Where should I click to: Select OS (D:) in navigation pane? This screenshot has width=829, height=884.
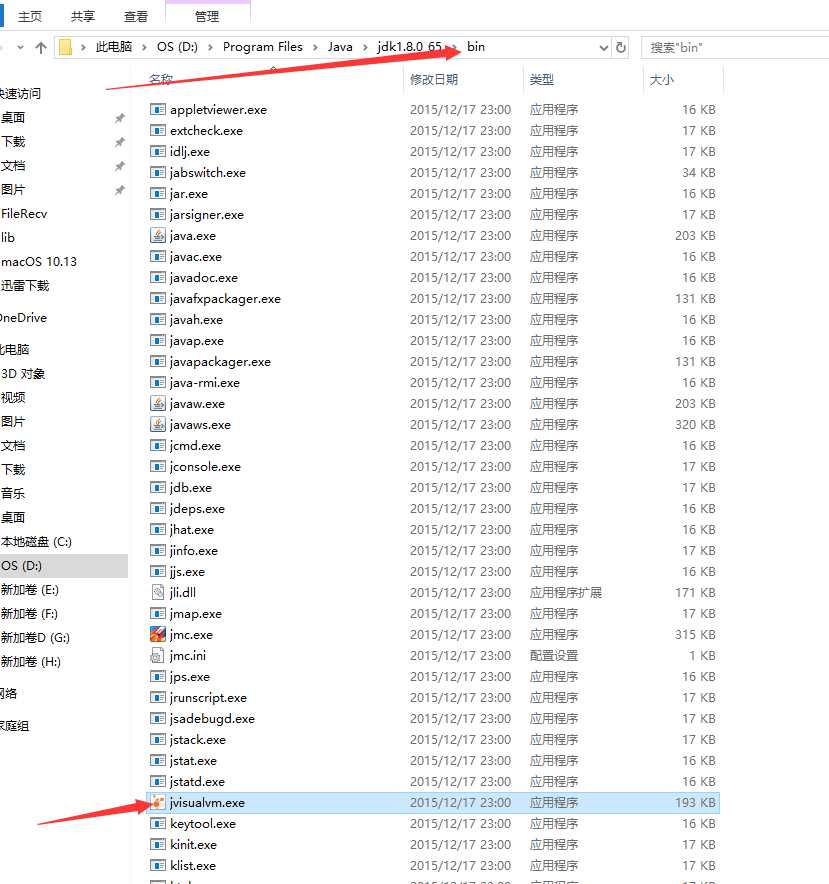tap(62, 565)
